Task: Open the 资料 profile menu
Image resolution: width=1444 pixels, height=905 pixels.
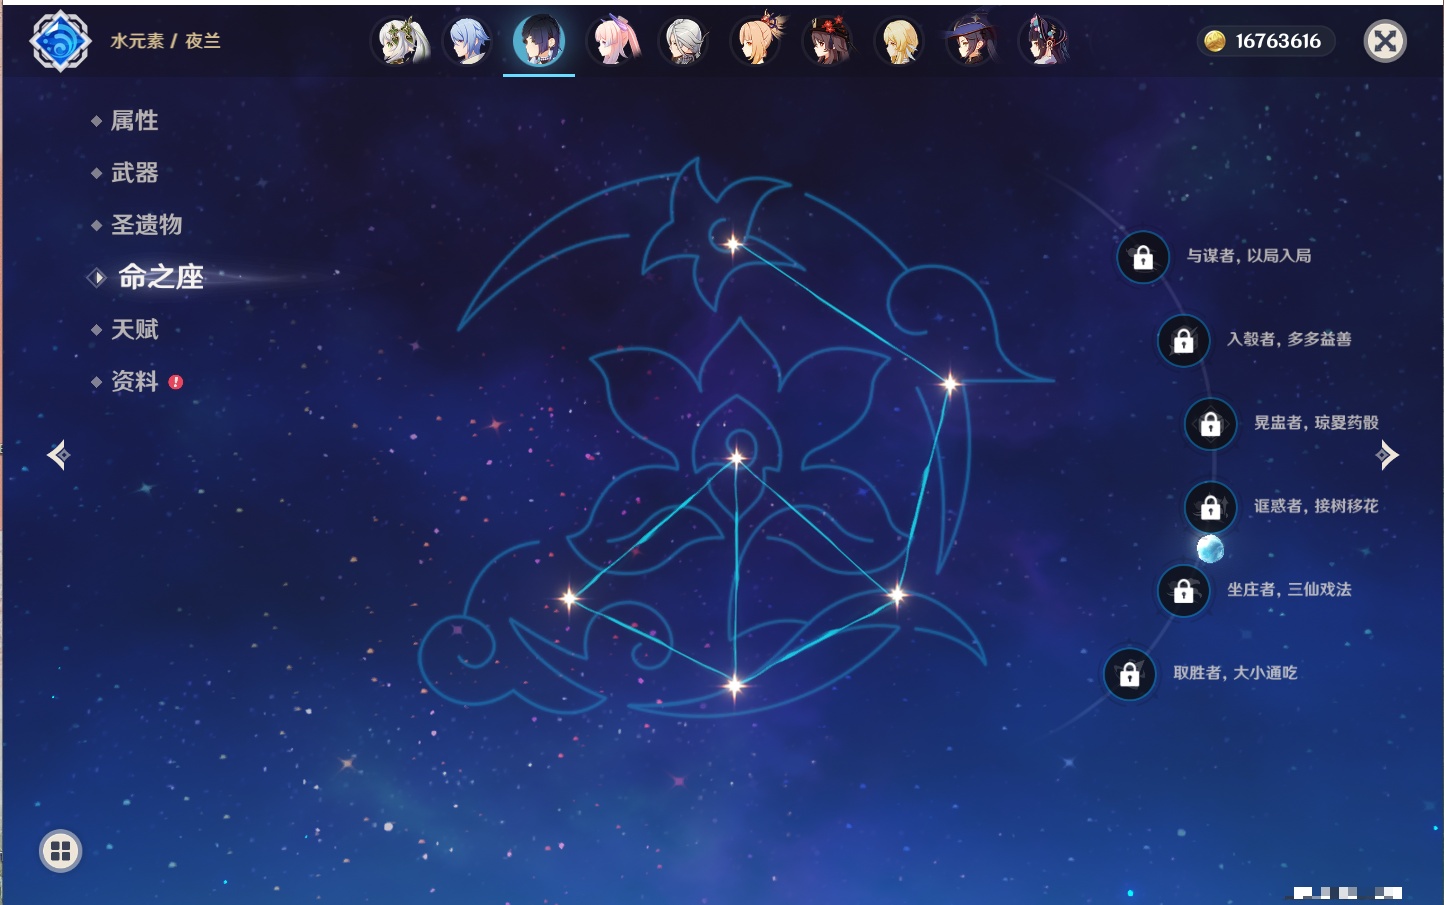Action: tap(134, 381)
